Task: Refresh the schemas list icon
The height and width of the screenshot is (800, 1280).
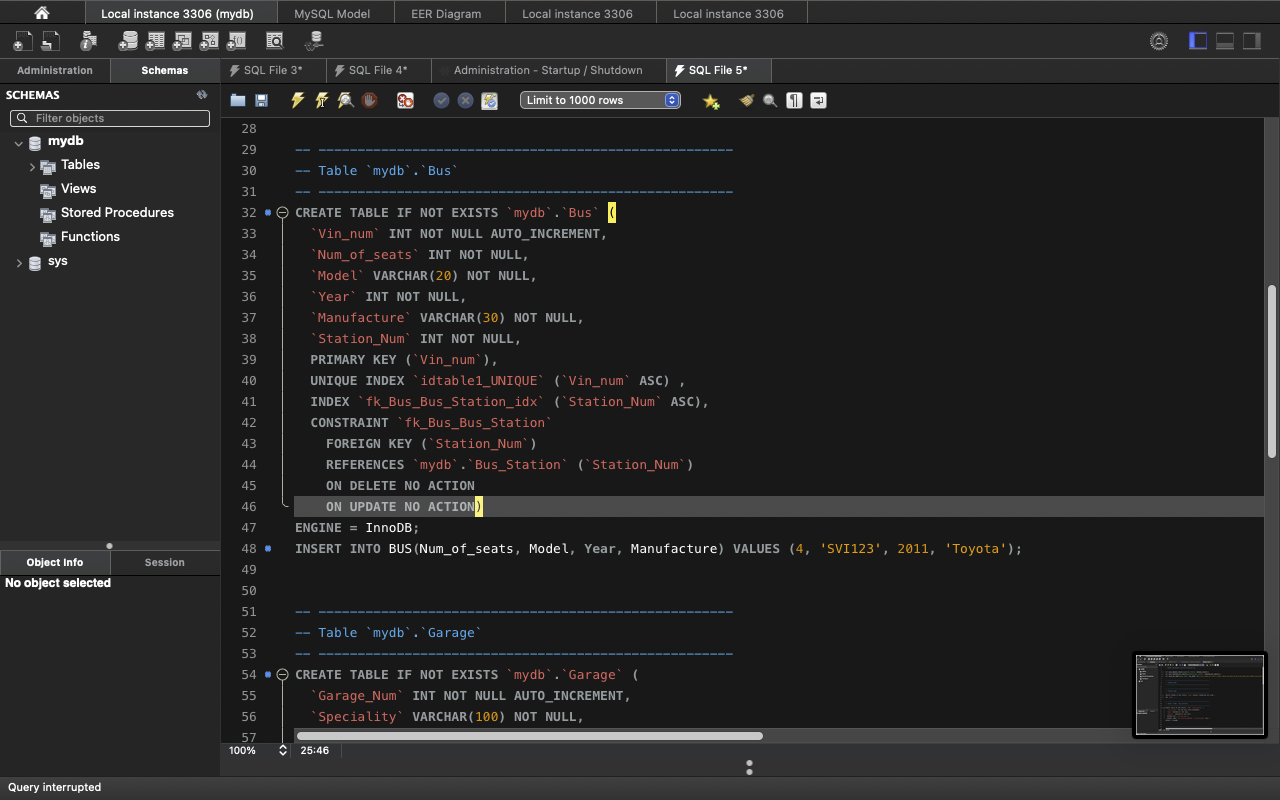Action: pyautogui.click(x=202, y=95)
